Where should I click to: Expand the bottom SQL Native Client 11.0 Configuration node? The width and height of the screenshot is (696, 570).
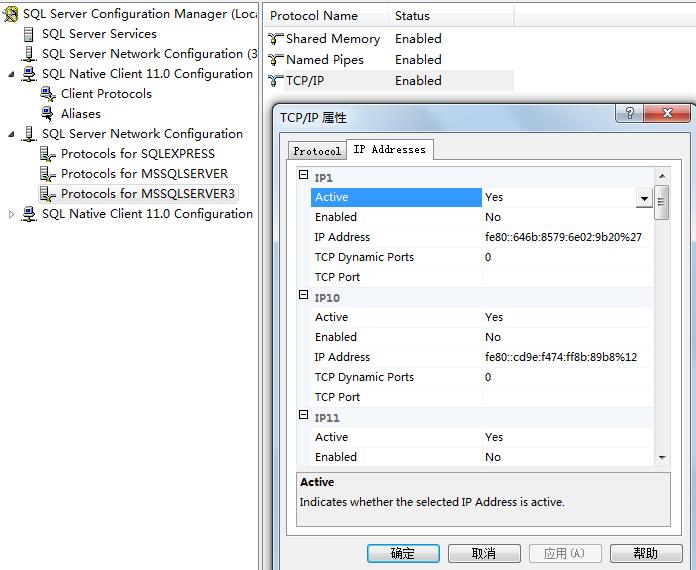pos(12,214)
